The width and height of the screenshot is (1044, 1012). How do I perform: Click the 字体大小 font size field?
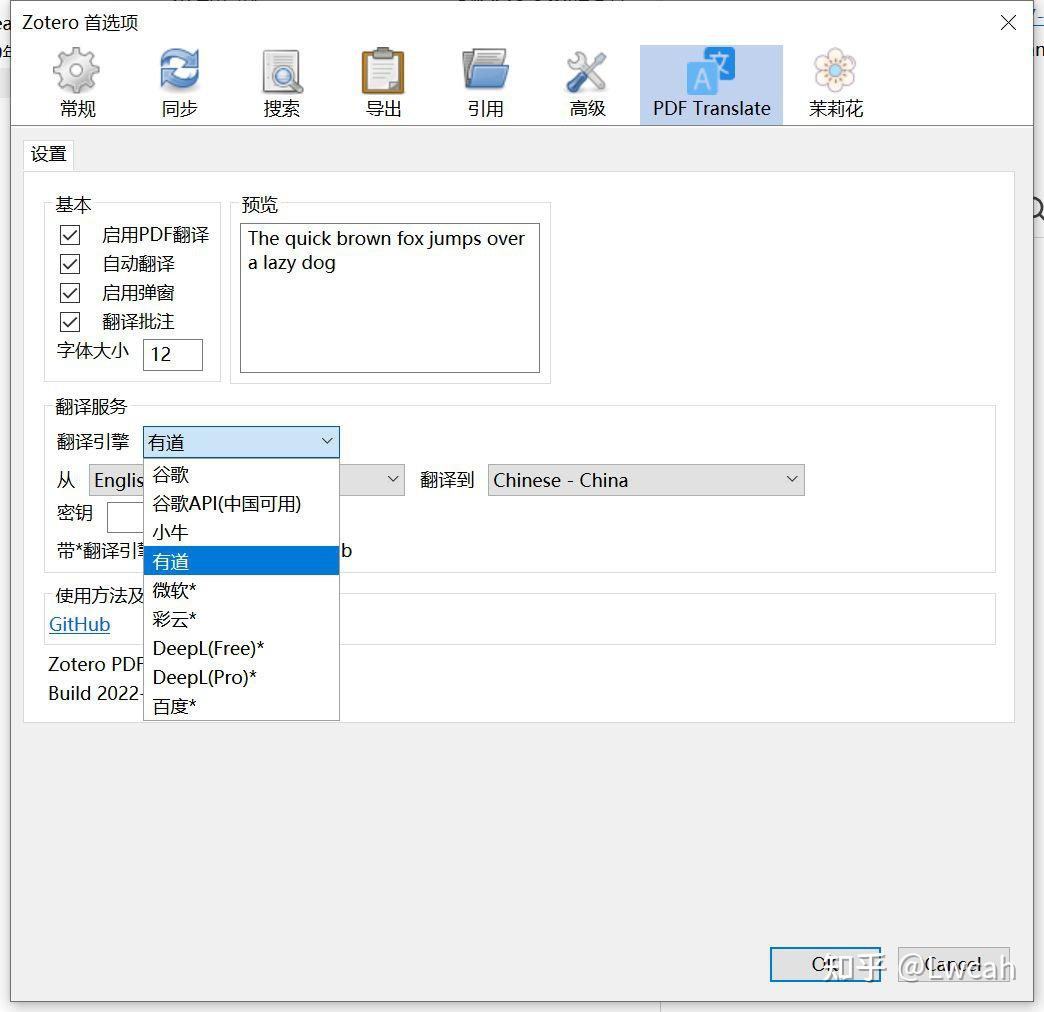click(x=173, y=354)
